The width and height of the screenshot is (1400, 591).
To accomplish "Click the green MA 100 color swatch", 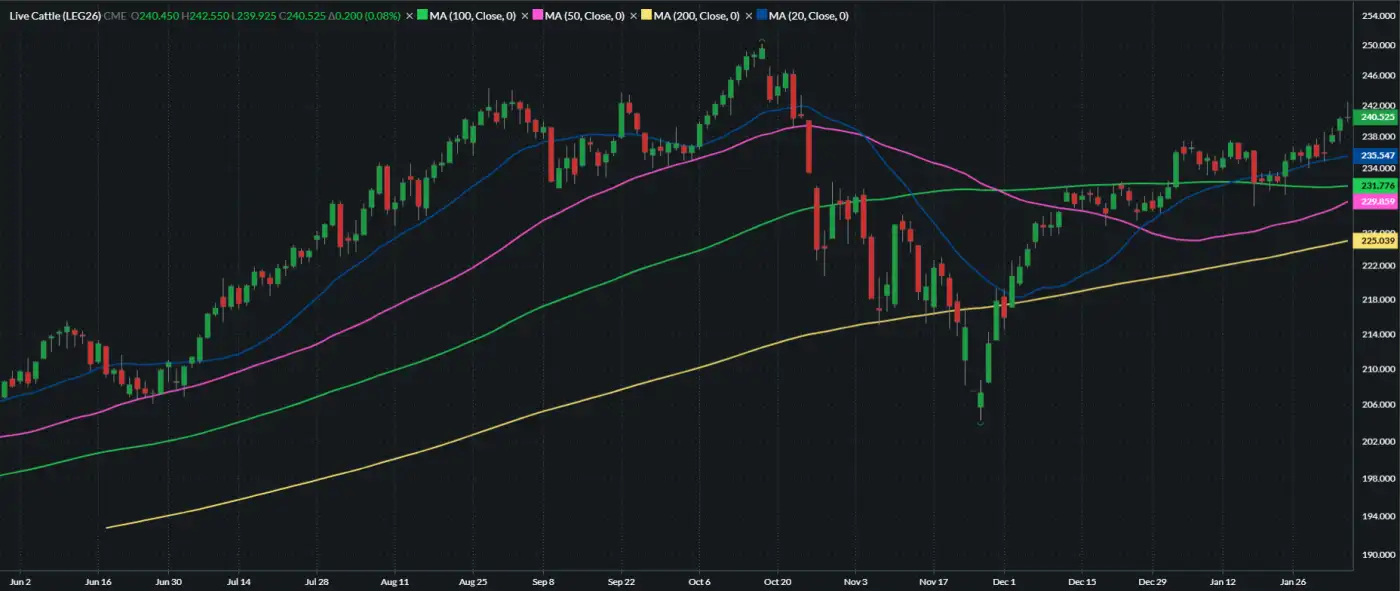I will tap(423, 16).
